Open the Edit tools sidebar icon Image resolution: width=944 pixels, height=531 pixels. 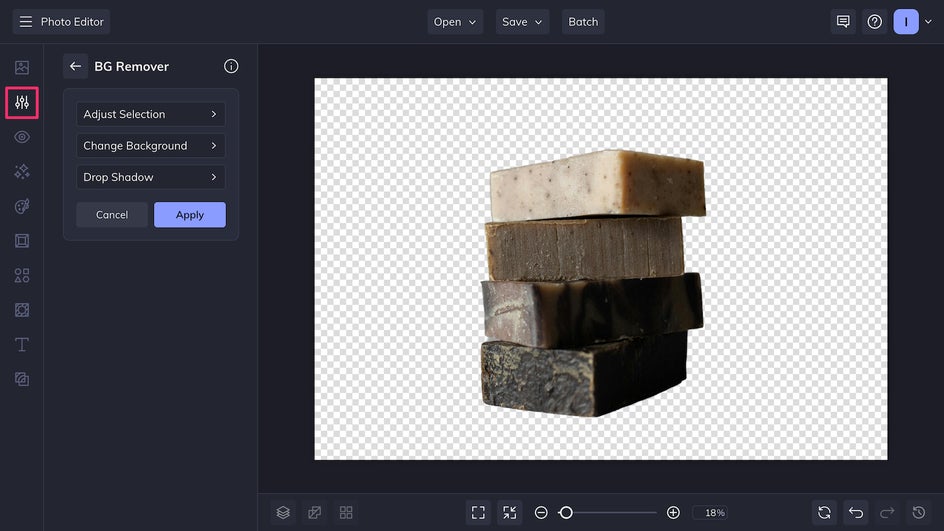22,102
